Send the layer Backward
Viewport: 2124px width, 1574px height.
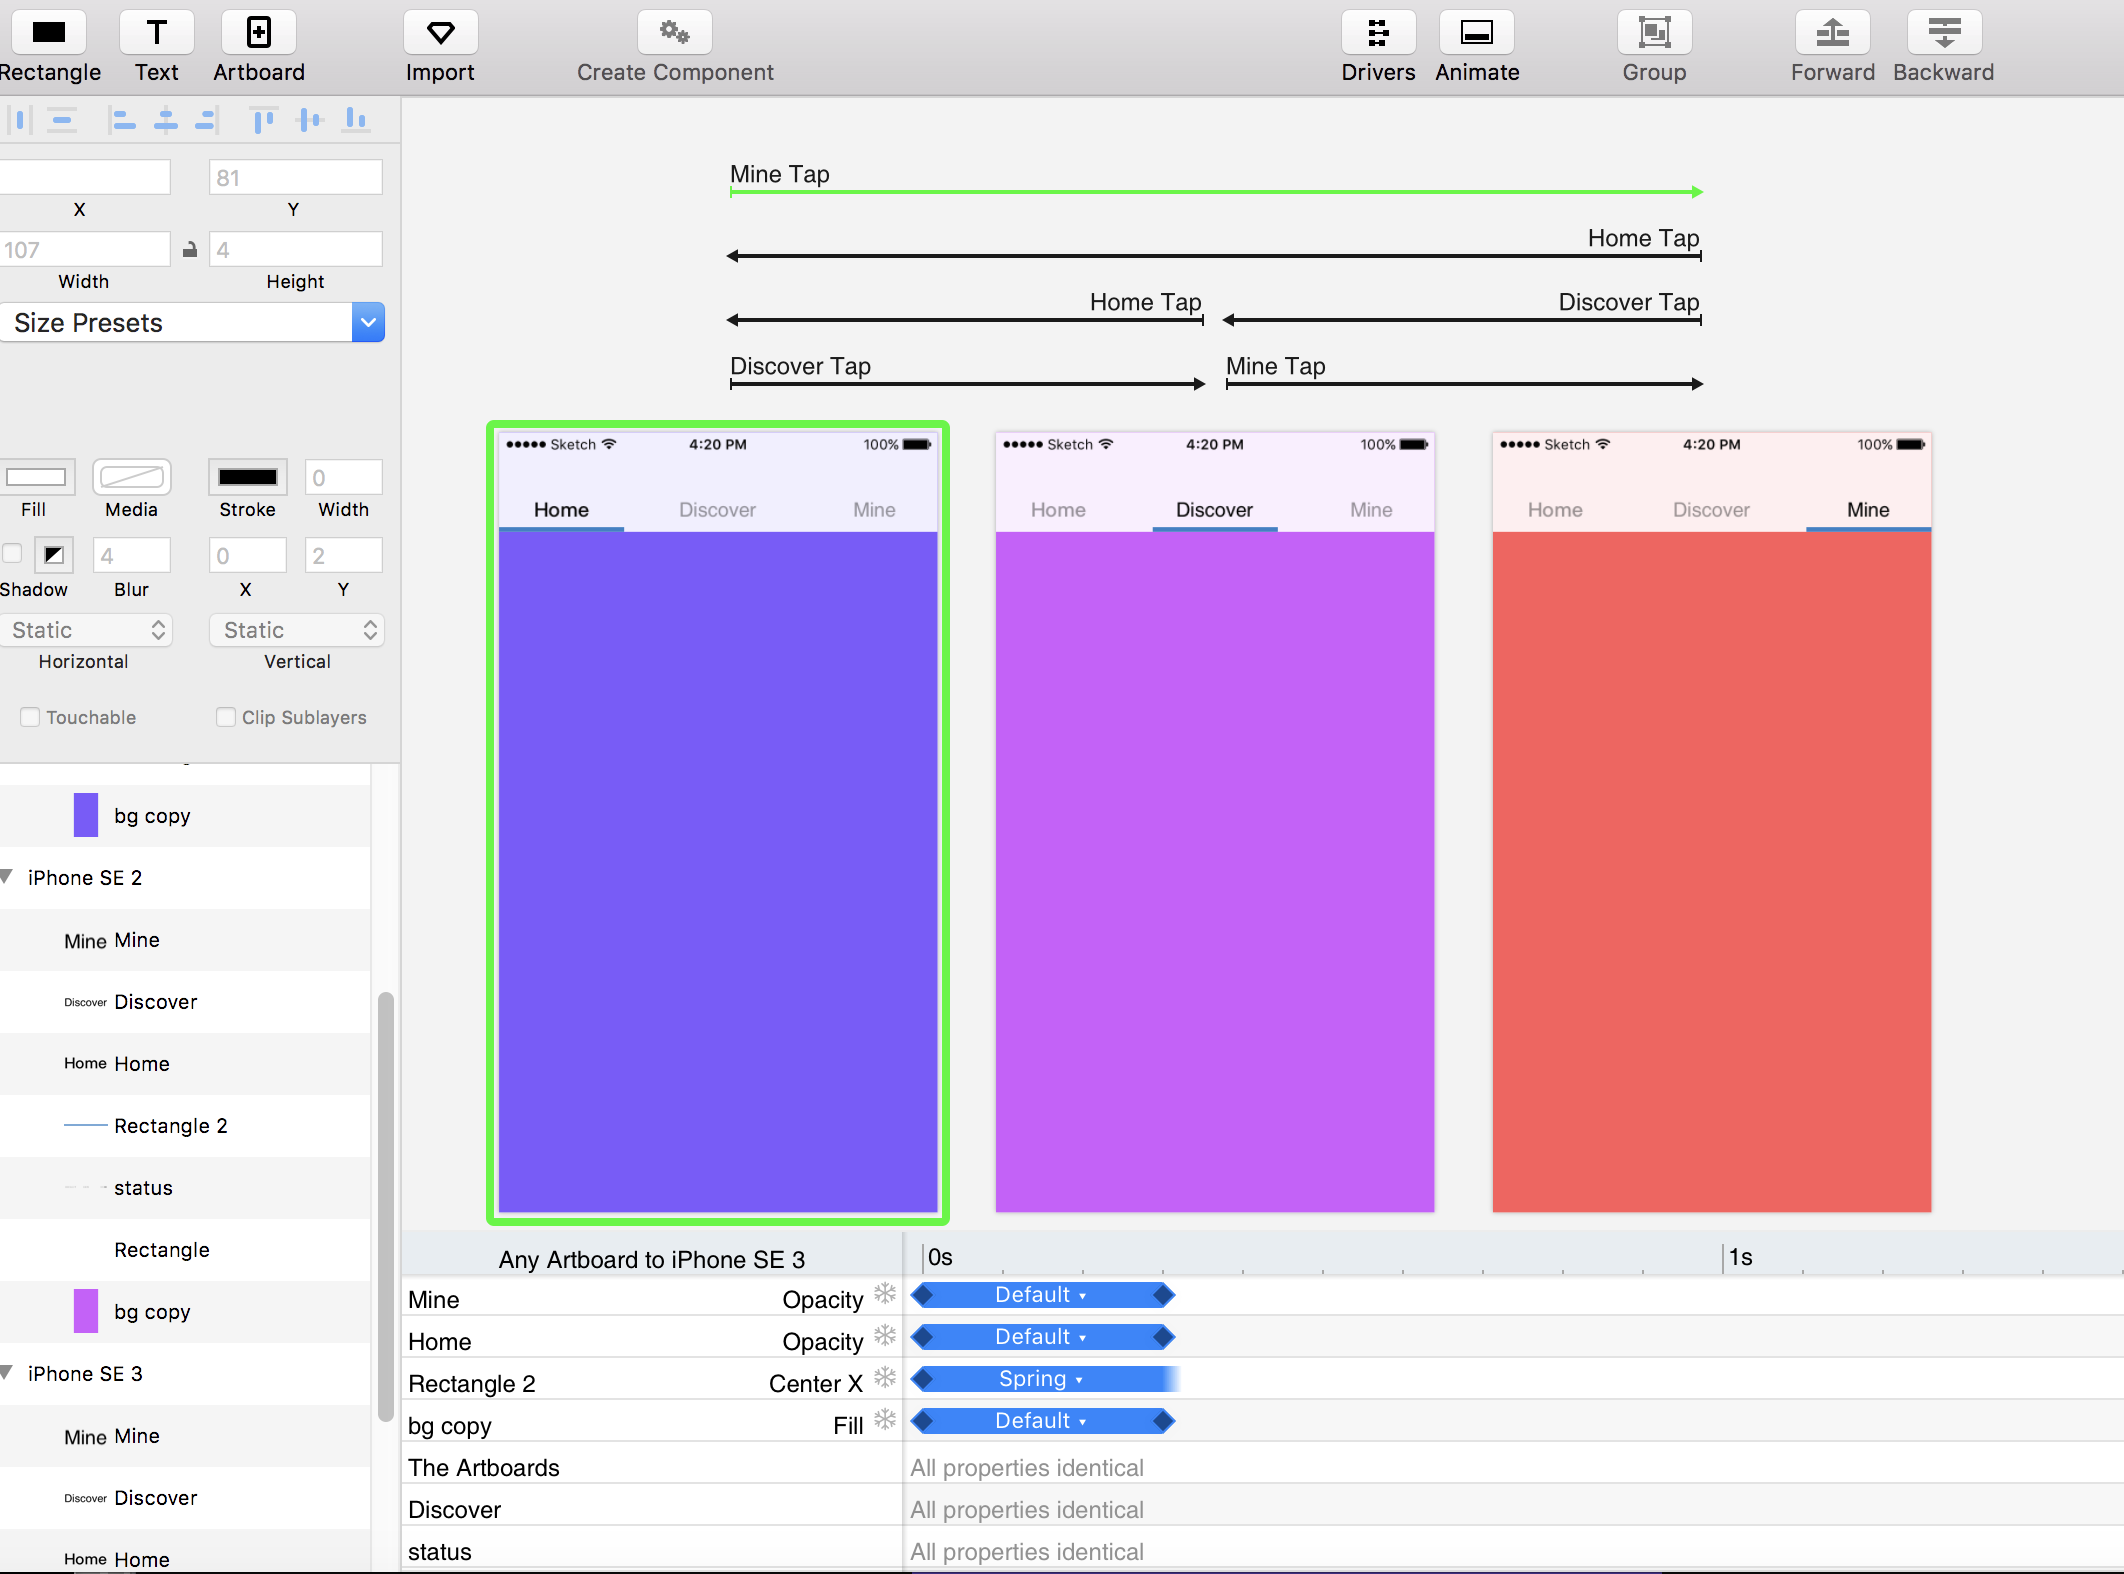click(x=1944, y=33)
